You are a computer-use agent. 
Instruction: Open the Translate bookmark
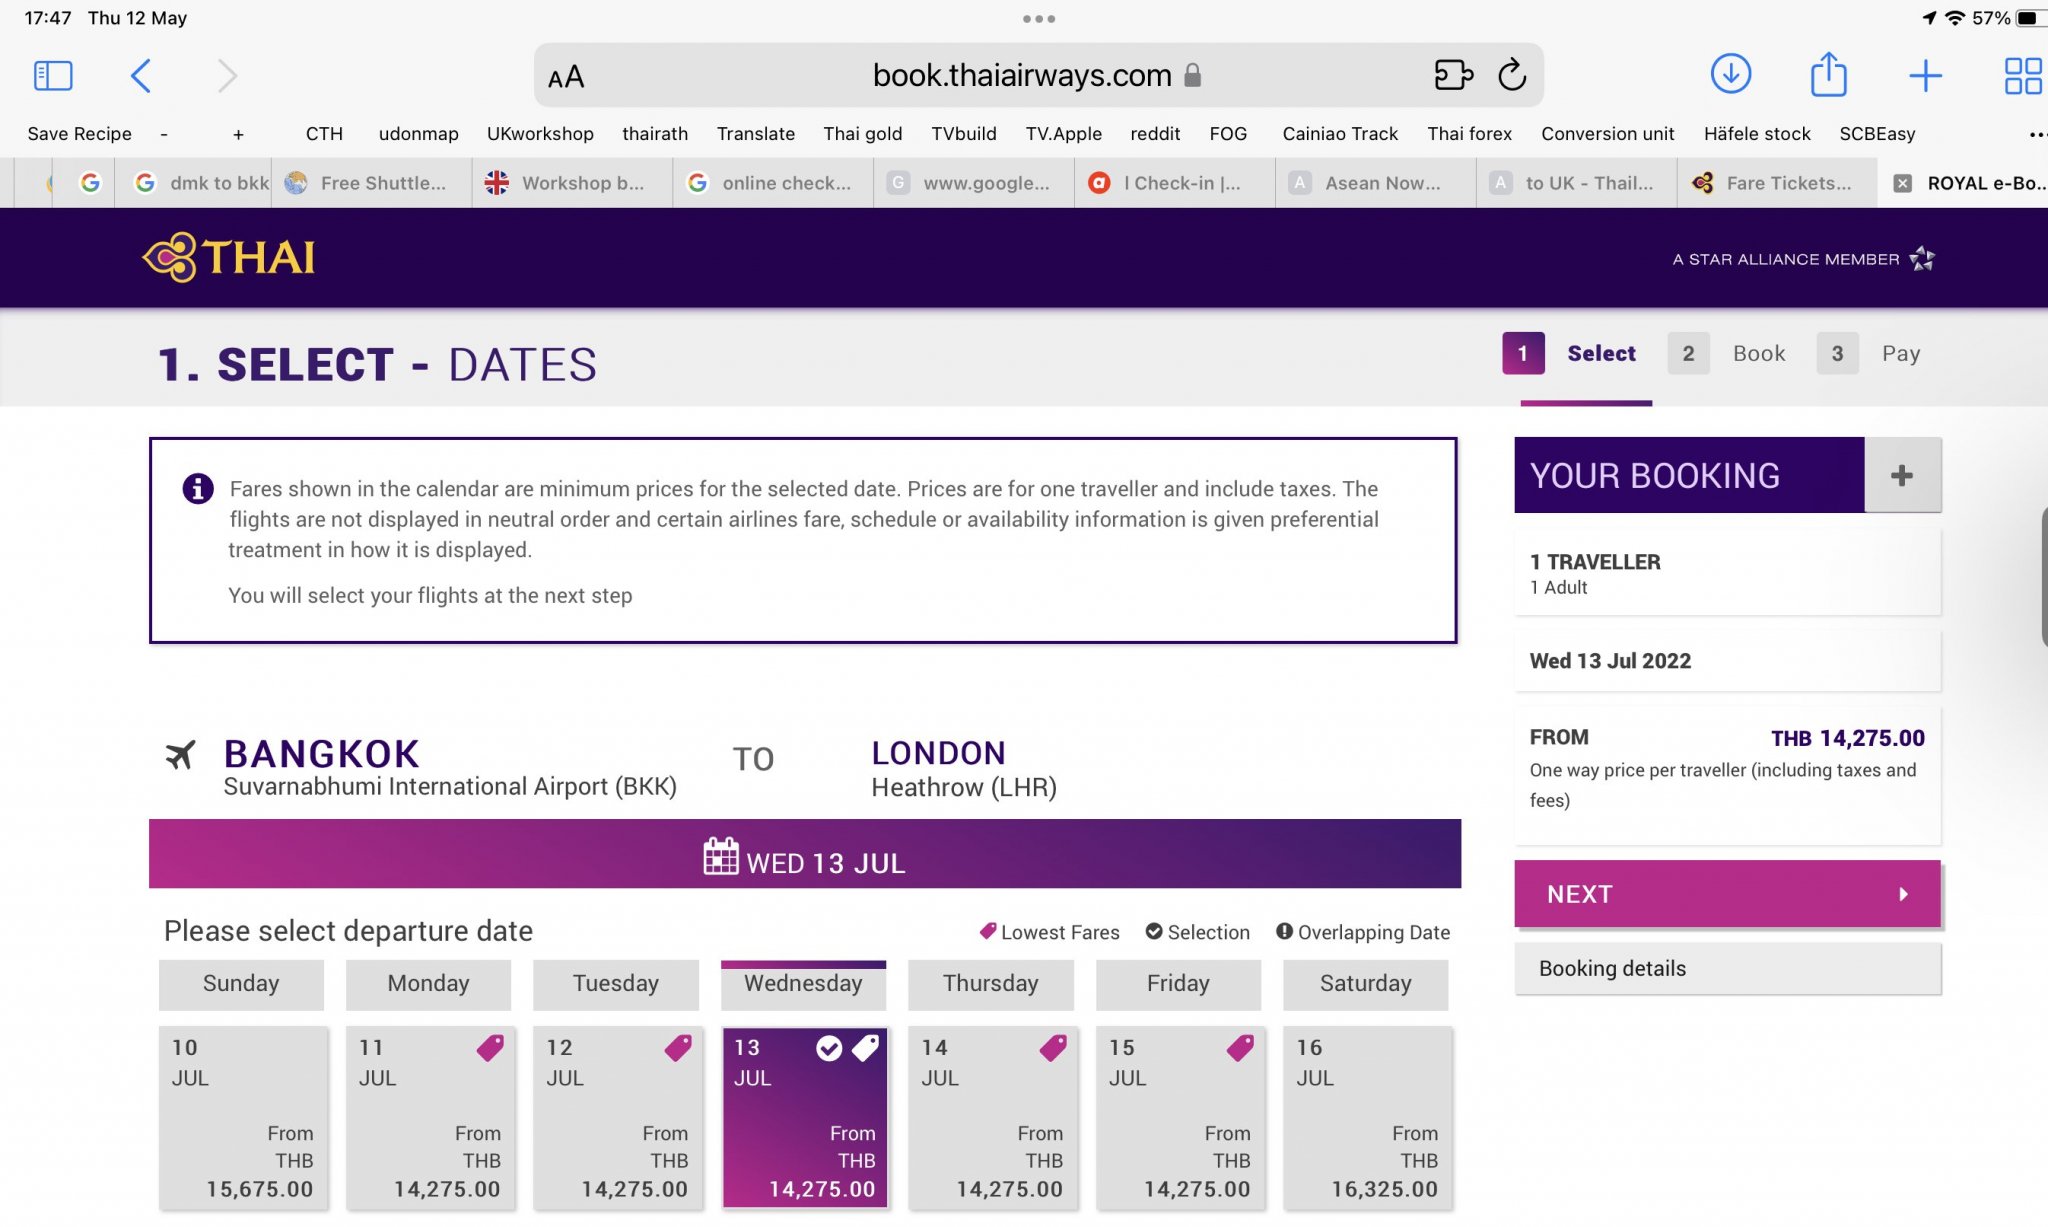(755, 134)
